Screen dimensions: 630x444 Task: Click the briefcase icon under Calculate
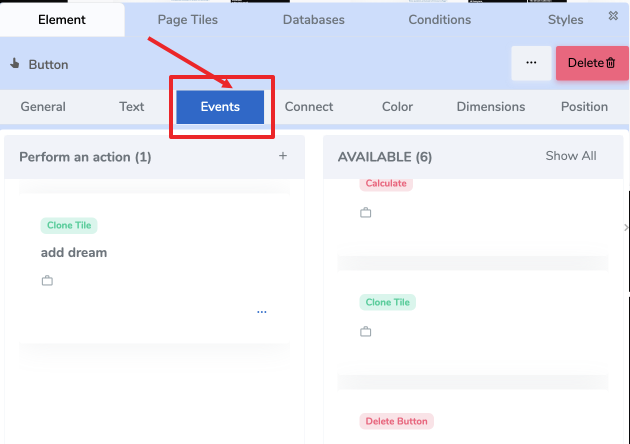(x=366, y=212)
